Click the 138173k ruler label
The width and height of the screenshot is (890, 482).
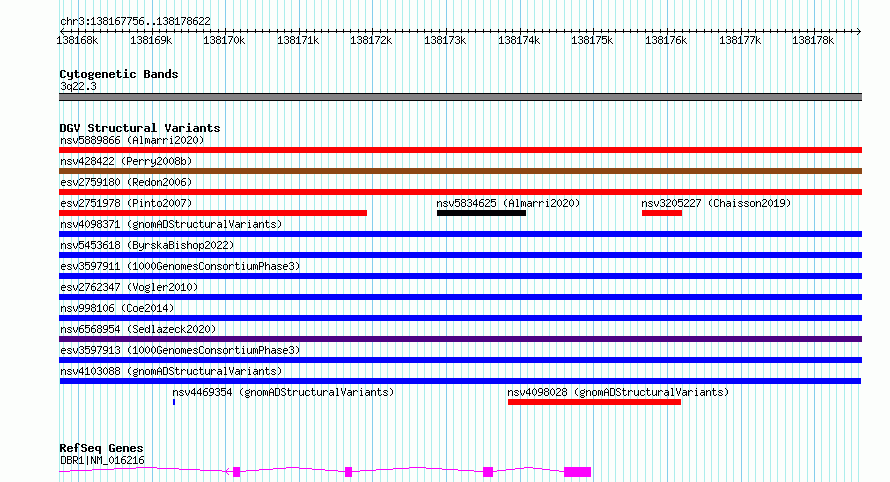pos(445,40)
